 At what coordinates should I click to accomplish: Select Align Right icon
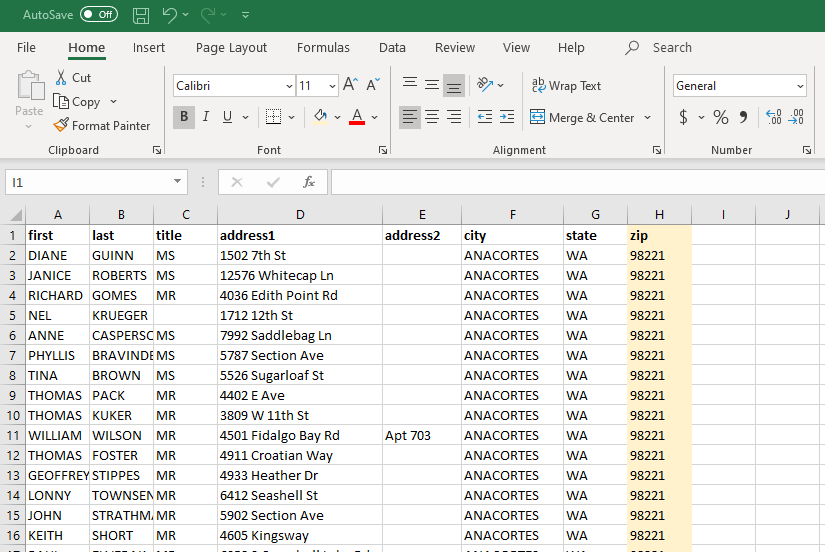click(x=454, y=117)
